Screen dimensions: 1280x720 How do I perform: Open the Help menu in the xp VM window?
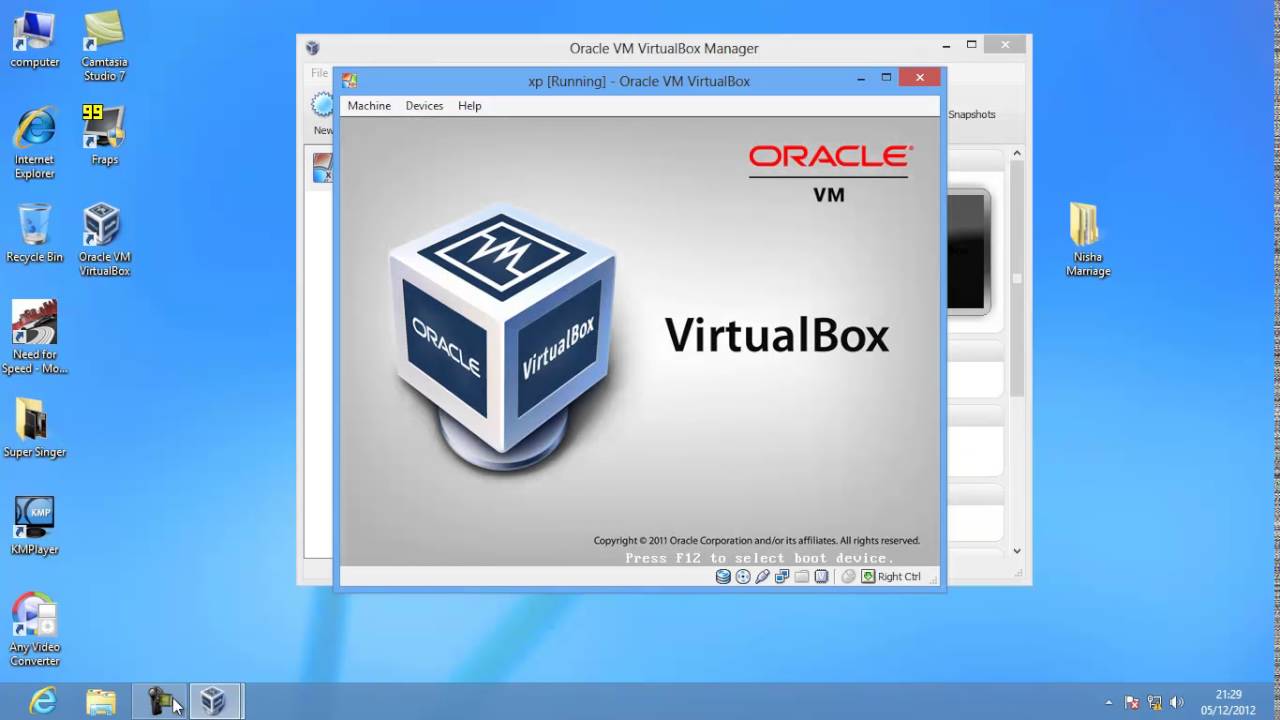(x=469, y=105)
